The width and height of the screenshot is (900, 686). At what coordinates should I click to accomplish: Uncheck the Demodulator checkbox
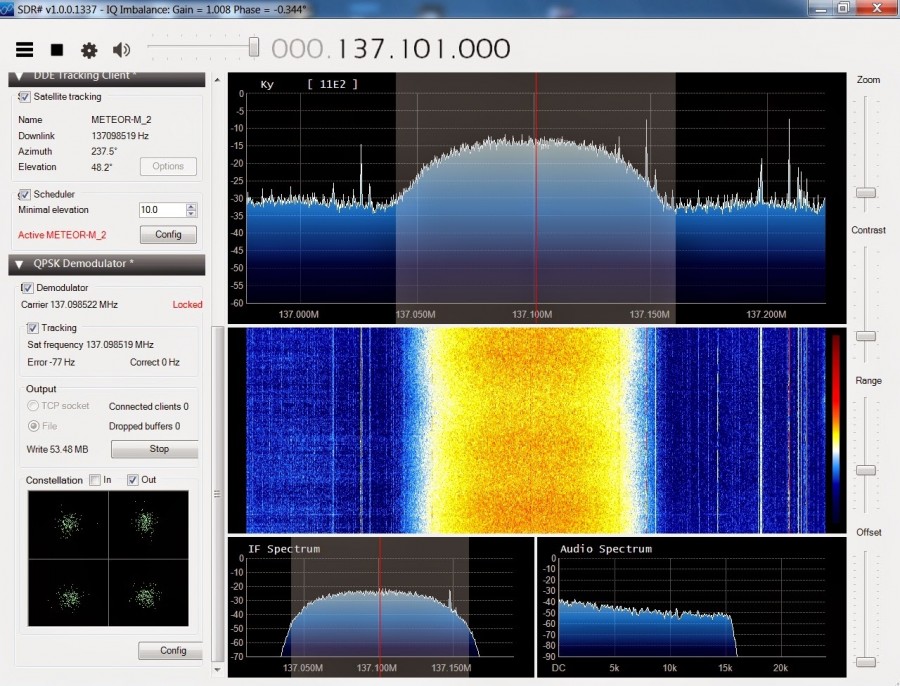click(x=27, y=288)
